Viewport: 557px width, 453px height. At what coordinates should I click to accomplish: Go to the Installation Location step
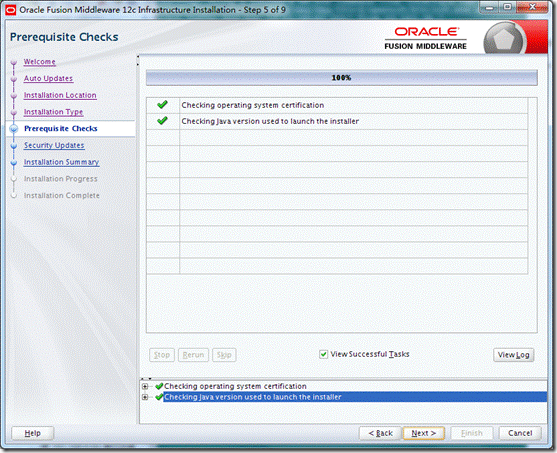(60, 95)
